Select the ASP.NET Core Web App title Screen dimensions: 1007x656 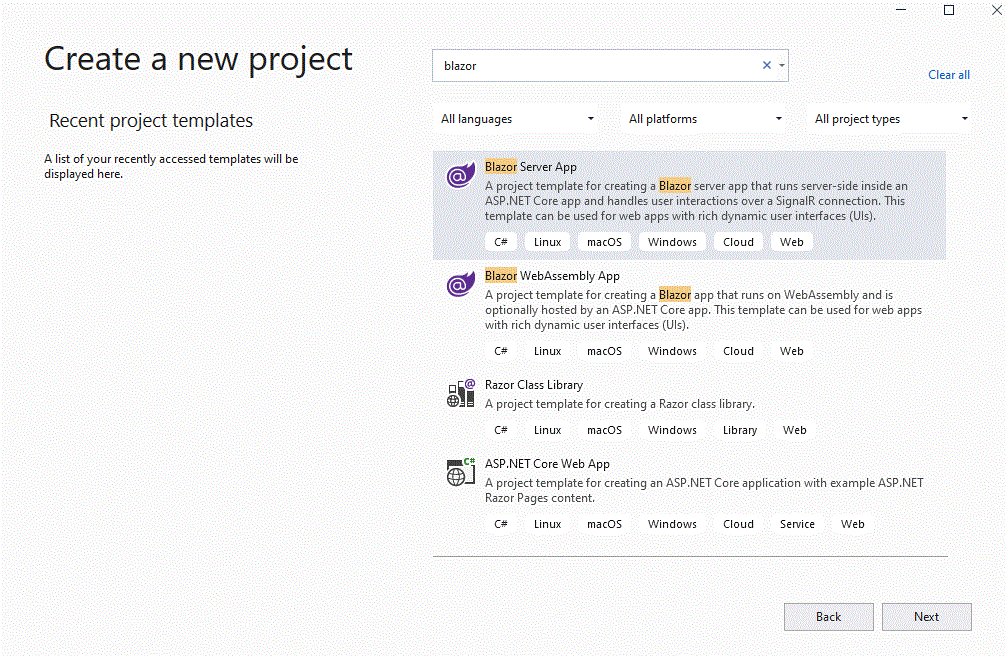point(547,464)
